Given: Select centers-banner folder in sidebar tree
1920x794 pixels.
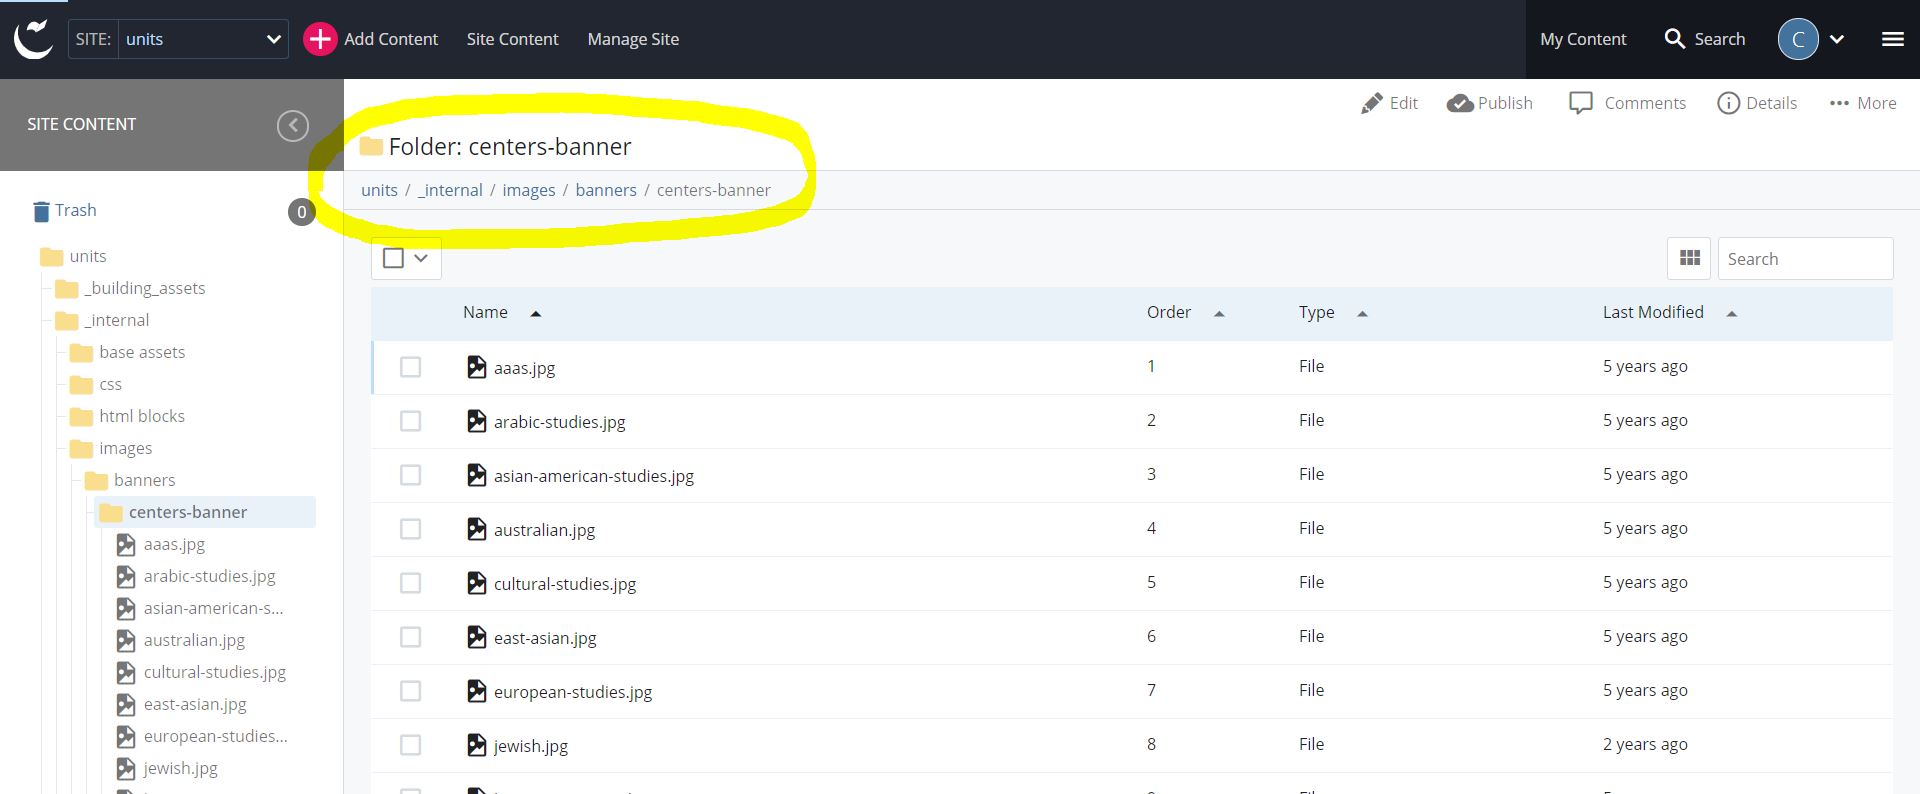Looking at the screenshot, I should tap(205, 512).
